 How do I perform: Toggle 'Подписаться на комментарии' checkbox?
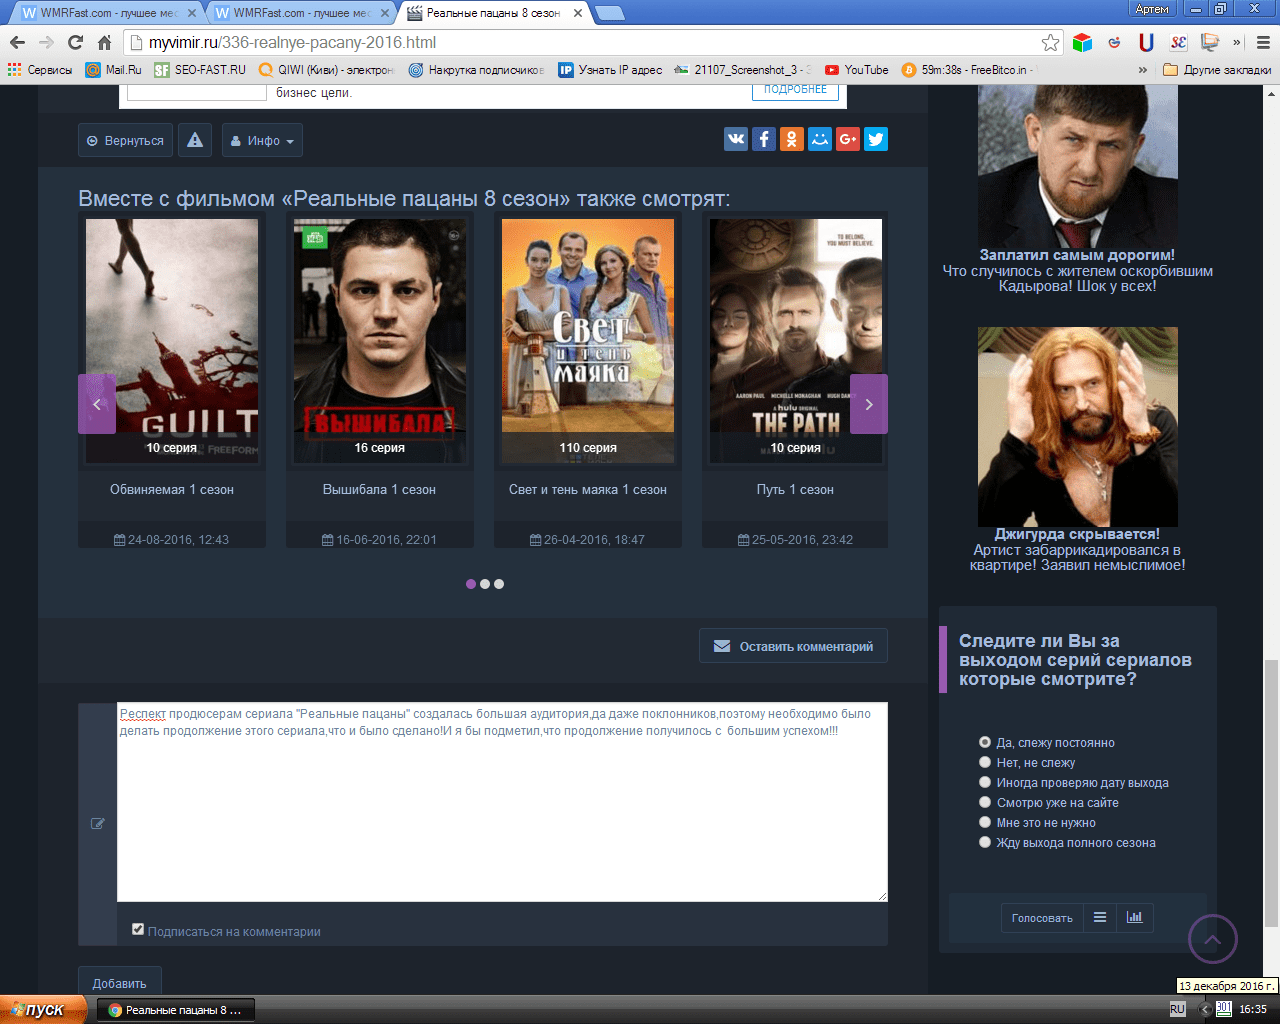pos(138,929)
